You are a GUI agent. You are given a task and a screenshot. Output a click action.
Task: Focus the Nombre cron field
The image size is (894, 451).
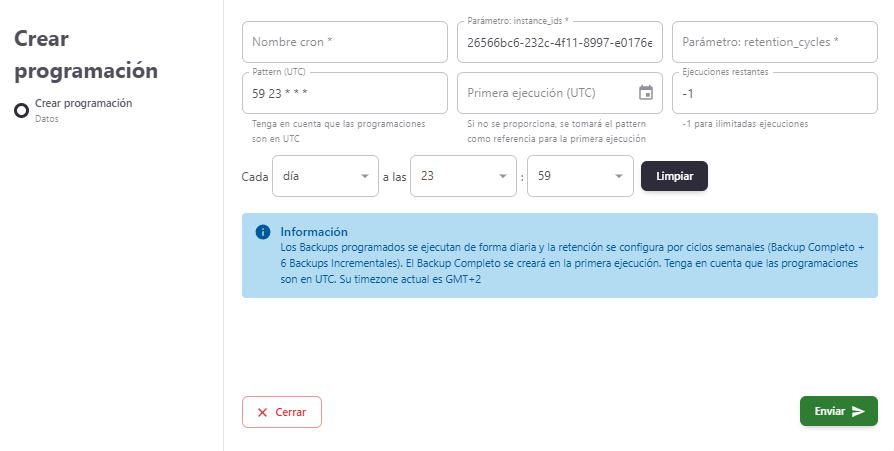pos(344,43)
